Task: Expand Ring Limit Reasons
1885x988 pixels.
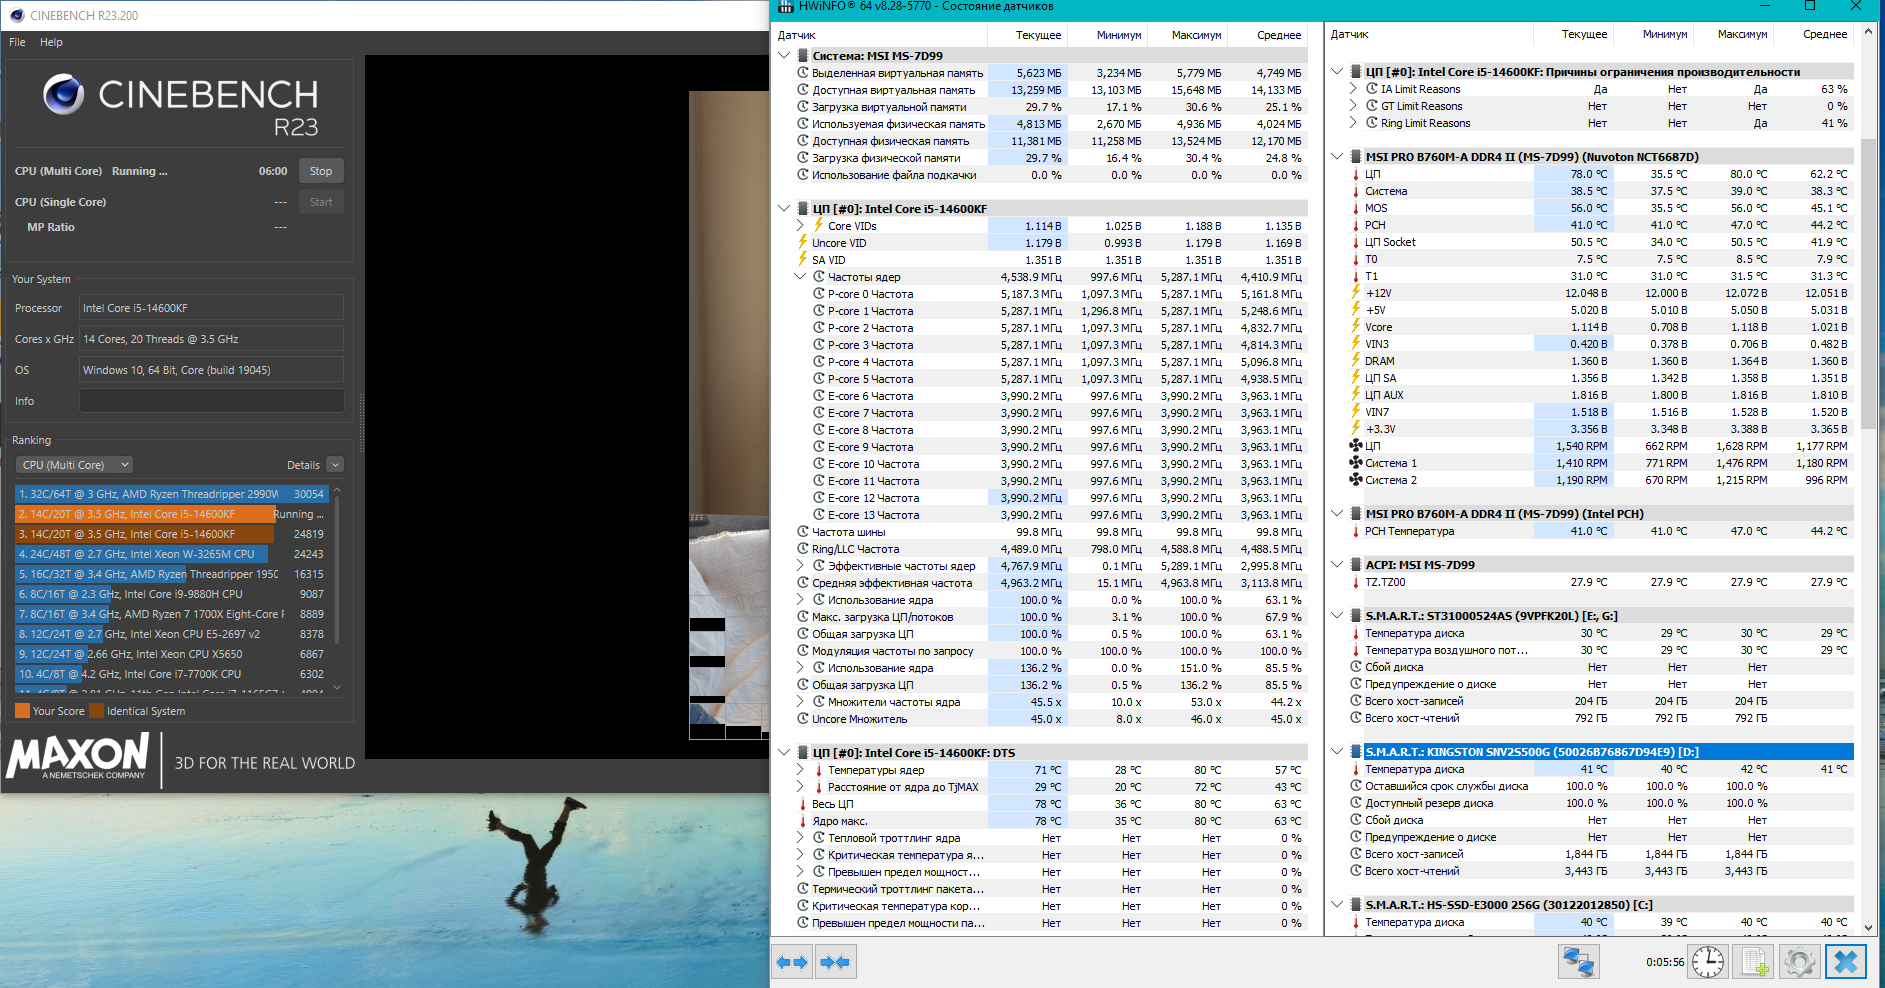Action: [x=1354, y=123]
